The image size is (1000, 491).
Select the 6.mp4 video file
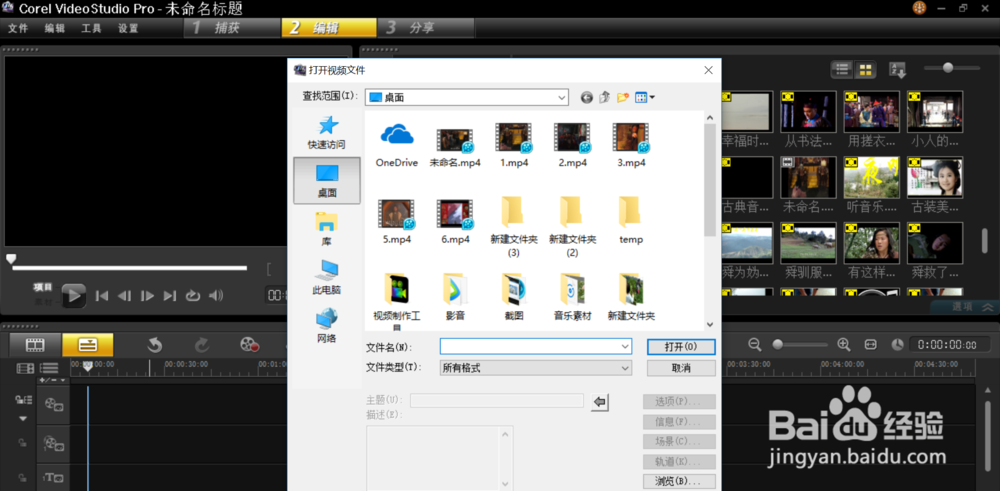(455, 222)
